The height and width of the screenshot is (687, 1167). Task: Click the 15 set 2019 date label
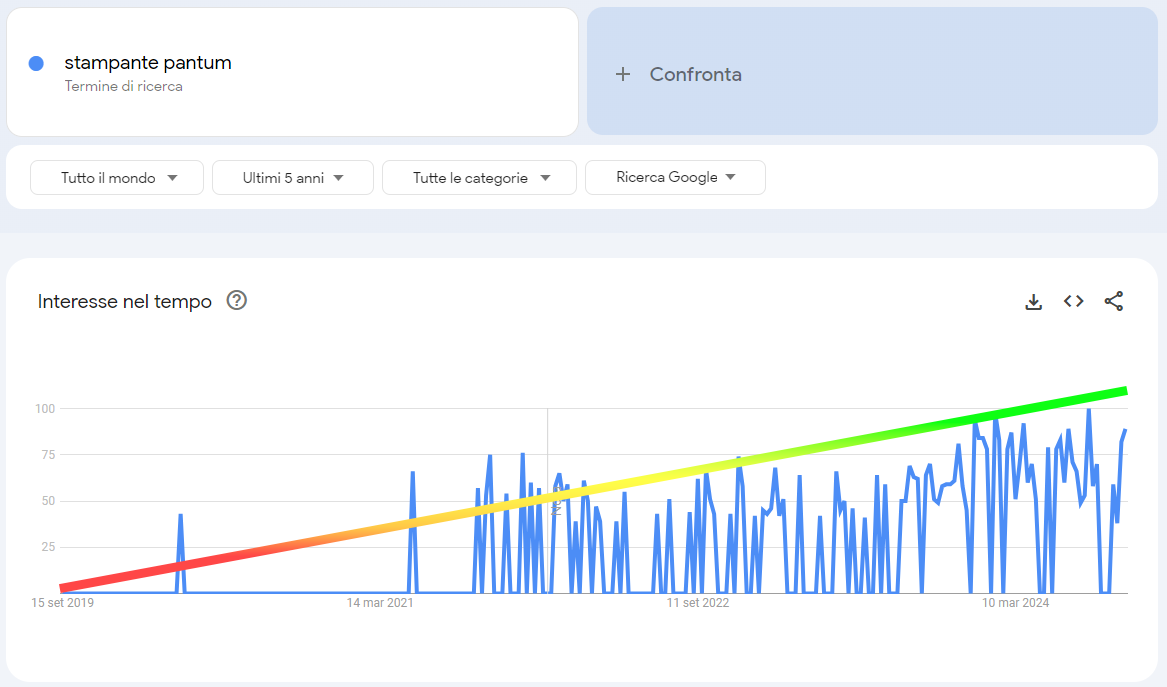tap(65, 603)
